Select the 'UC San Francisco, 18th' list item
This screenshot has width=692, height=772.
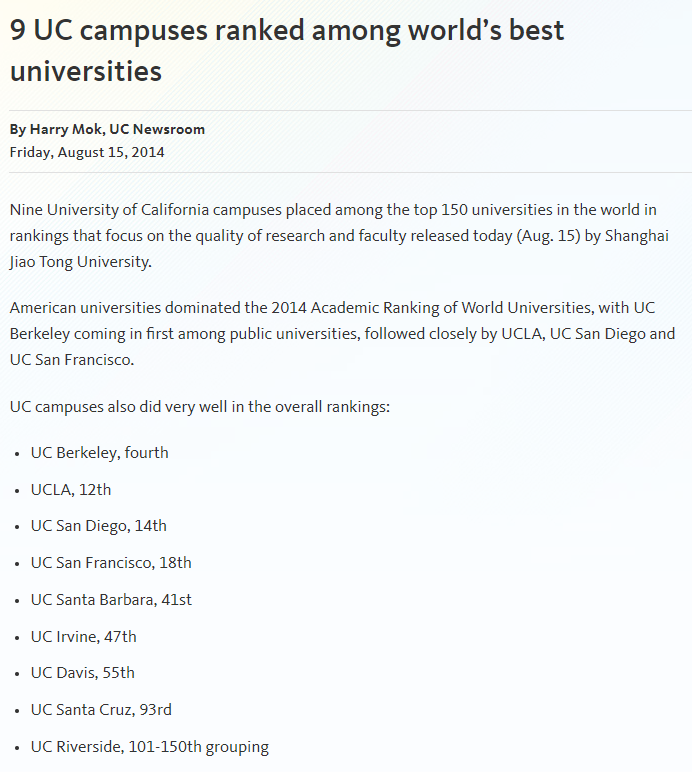[x=111, y=562]
